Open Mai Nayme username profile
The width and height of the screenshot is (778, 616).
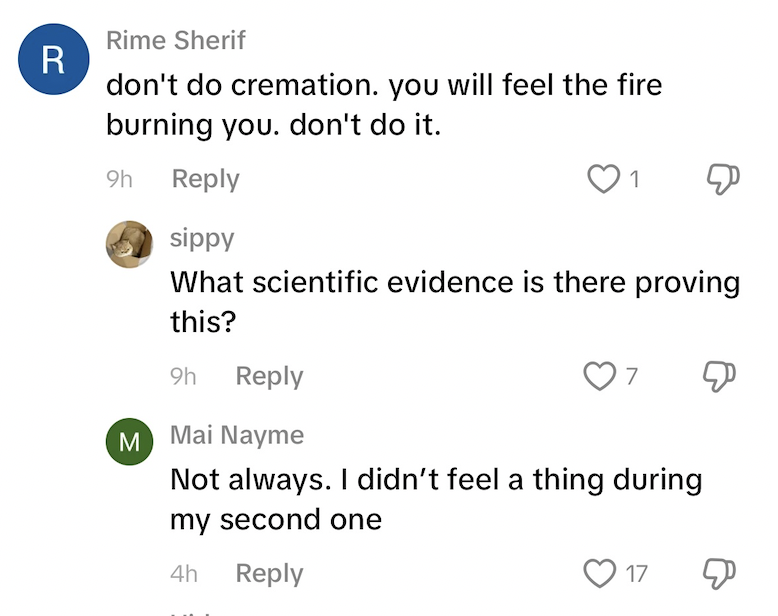pyautogui.click(x=237, y=435)
